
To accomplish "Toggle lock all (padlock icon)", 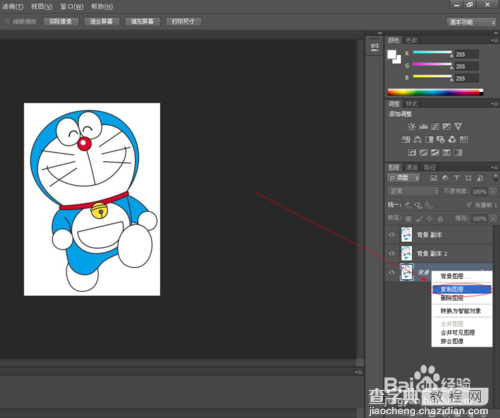I will (x=440, y=219).
